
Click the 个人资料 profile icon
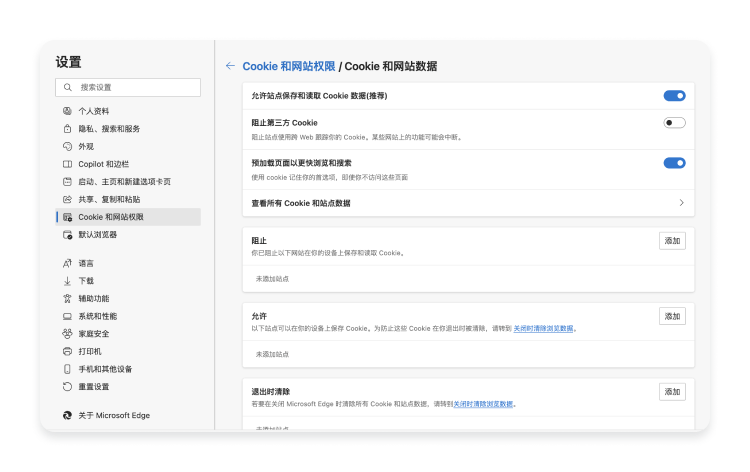tap(67, 111)
